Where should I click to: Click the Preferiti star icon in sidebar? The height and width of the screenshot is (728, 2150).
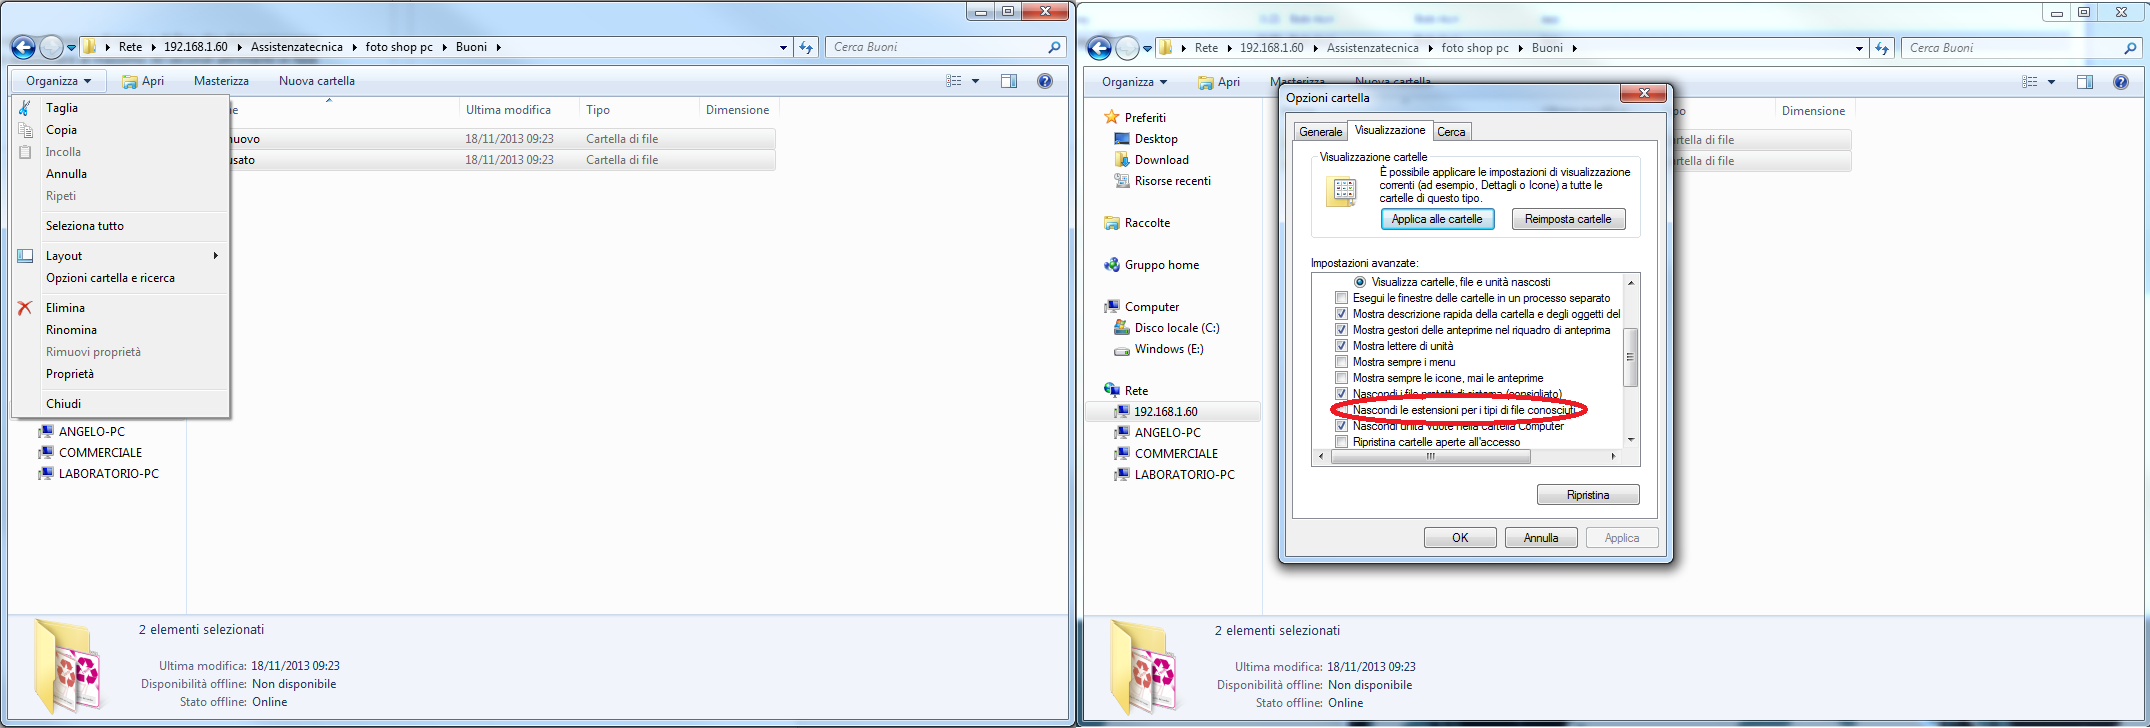(x=1111, y=118)
